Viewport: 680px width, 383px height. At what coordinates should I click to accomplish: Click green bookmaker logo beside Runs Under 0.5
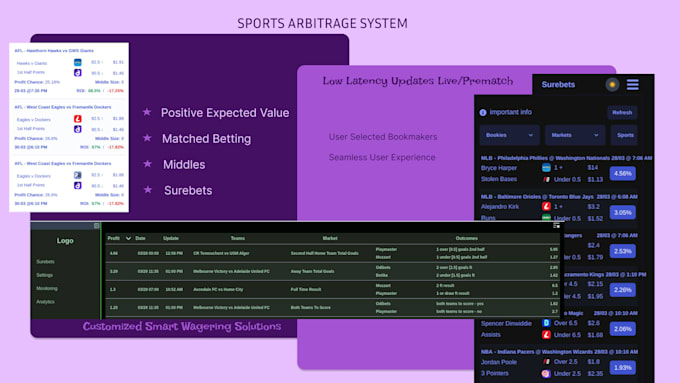tap(546, 218)
